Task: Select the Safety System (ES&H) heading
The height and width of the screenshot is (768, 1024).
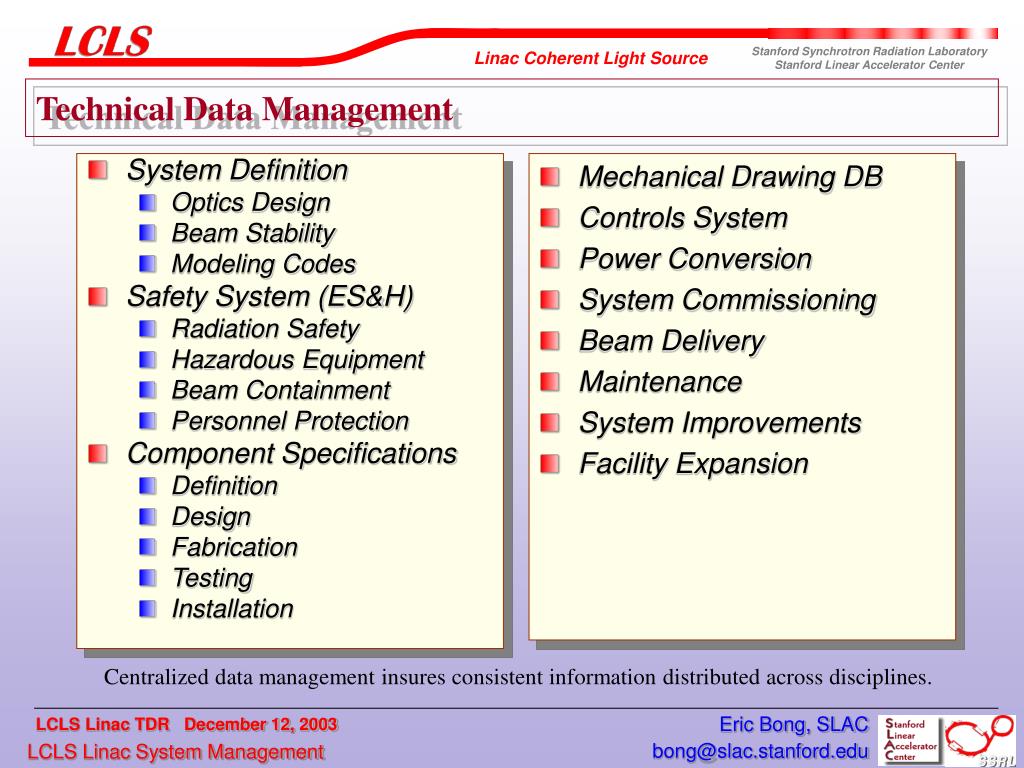Action: [270, 297]
